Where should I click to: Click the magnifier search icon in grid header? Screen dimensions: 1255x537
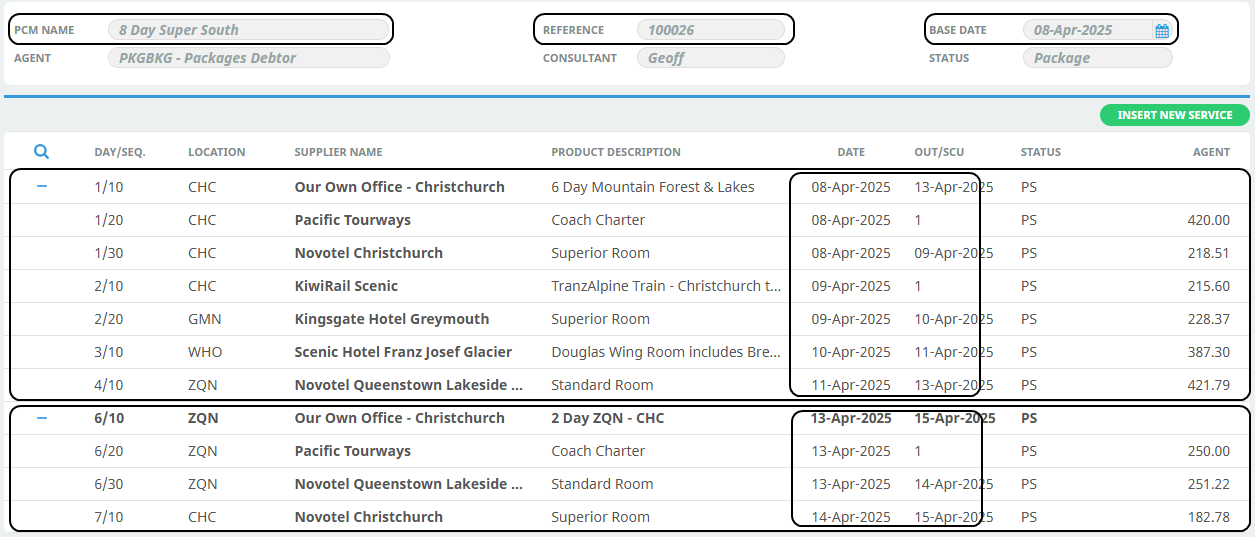coord(41,152)
